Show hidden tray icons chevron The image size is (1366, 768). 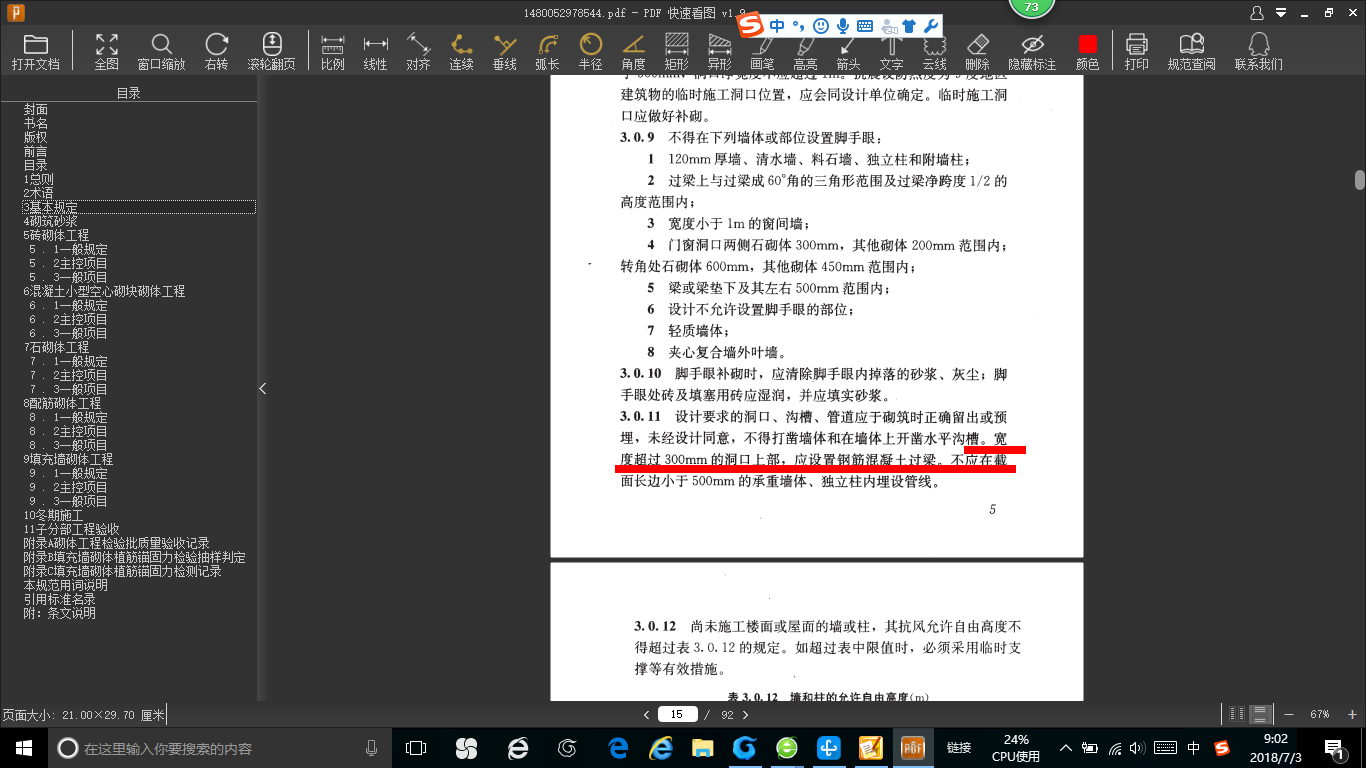tap(1066, 747)
